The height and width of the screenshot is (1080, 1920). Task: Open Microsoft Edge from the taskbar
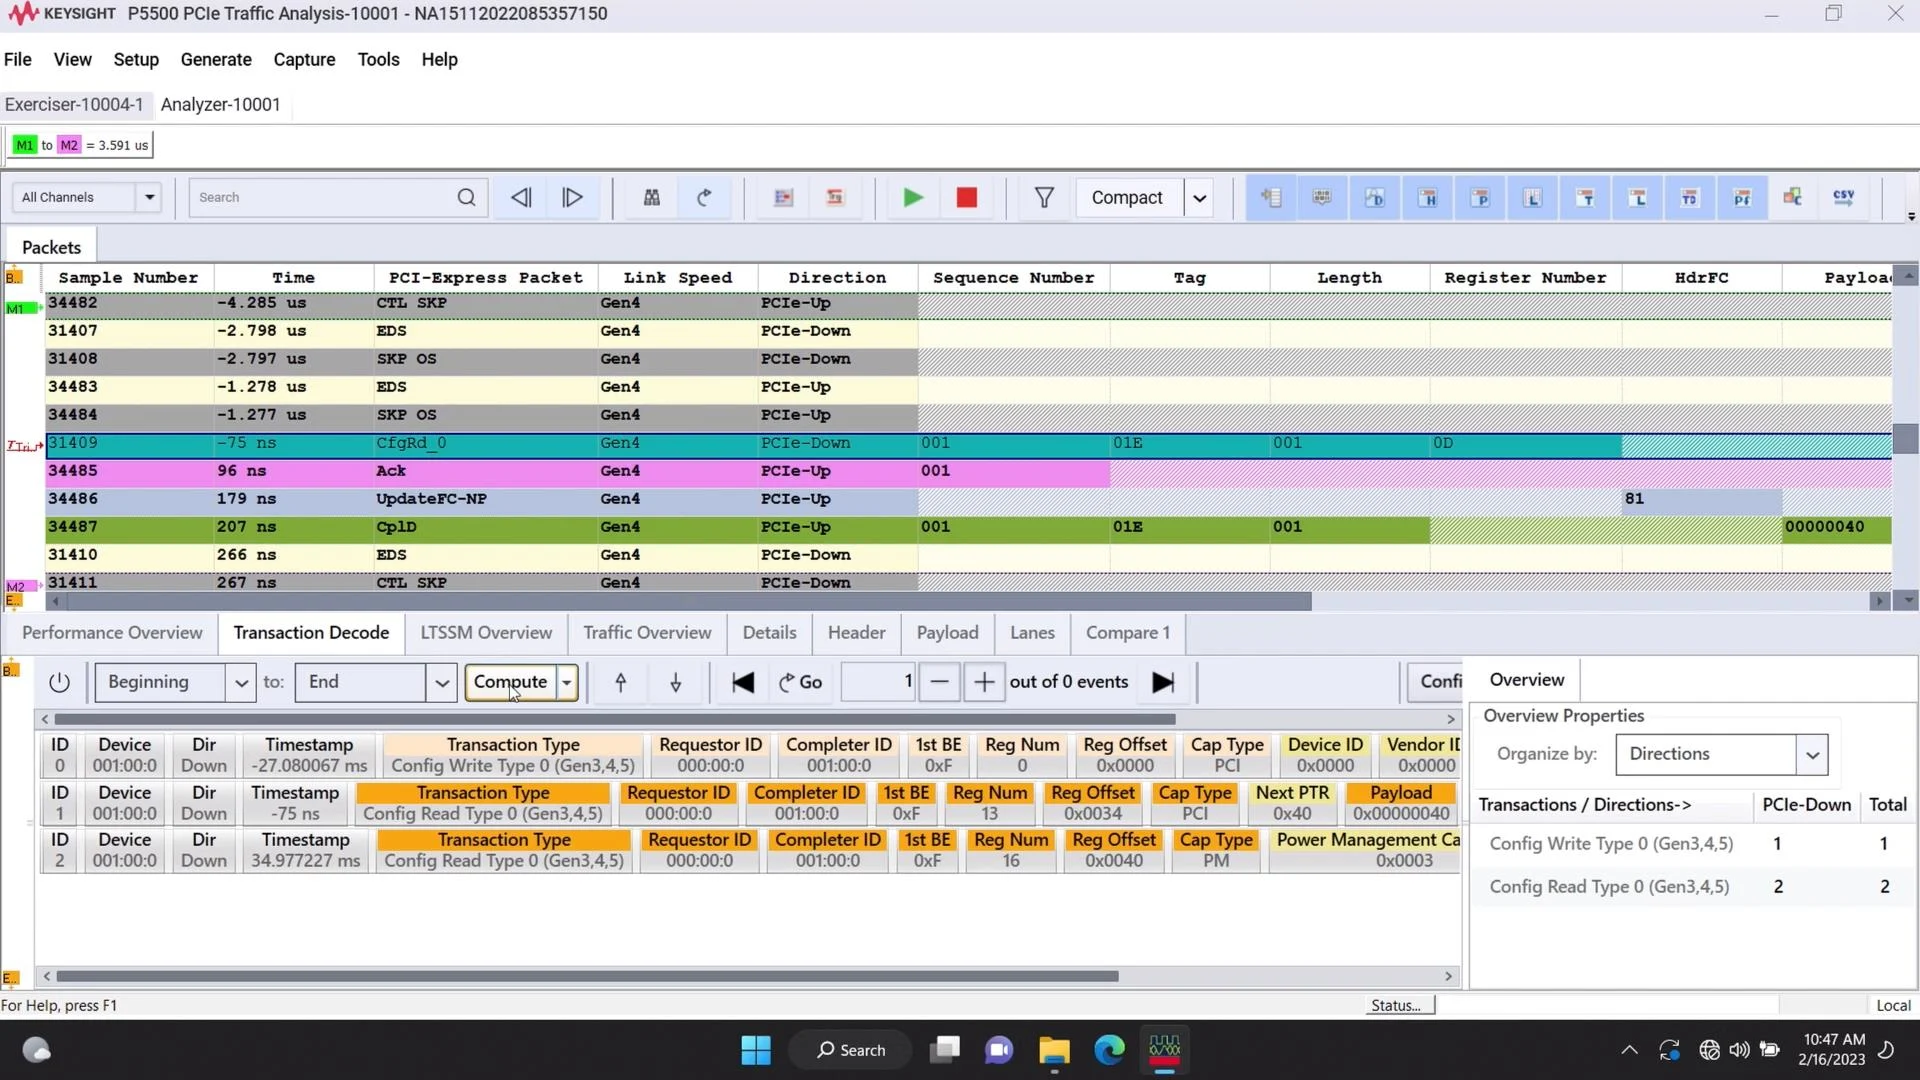[x=1109, y=1050]
